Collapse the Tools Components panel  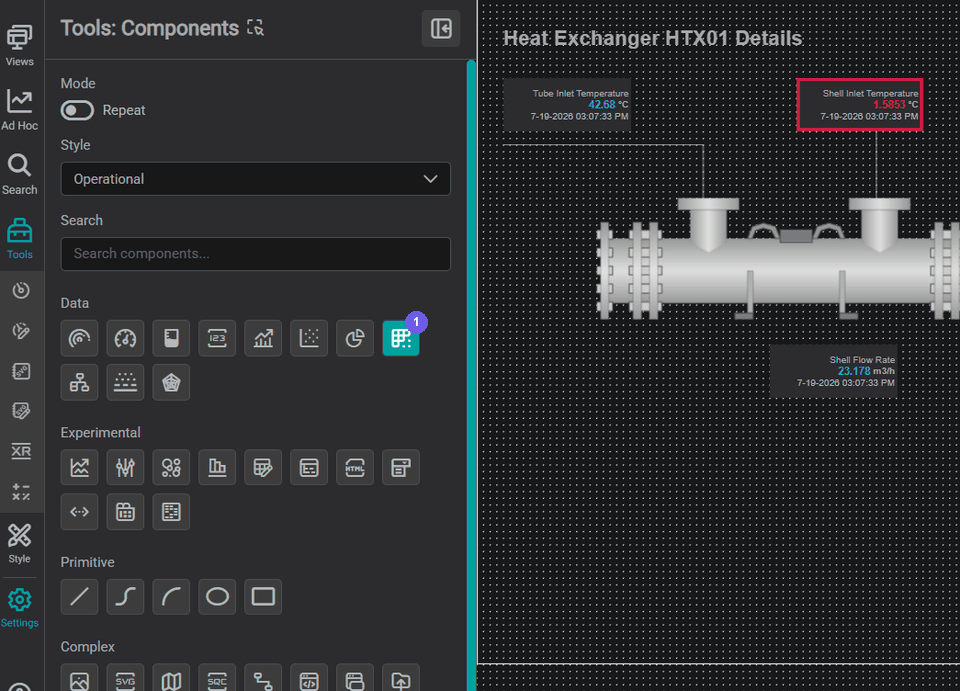(441, 28)
